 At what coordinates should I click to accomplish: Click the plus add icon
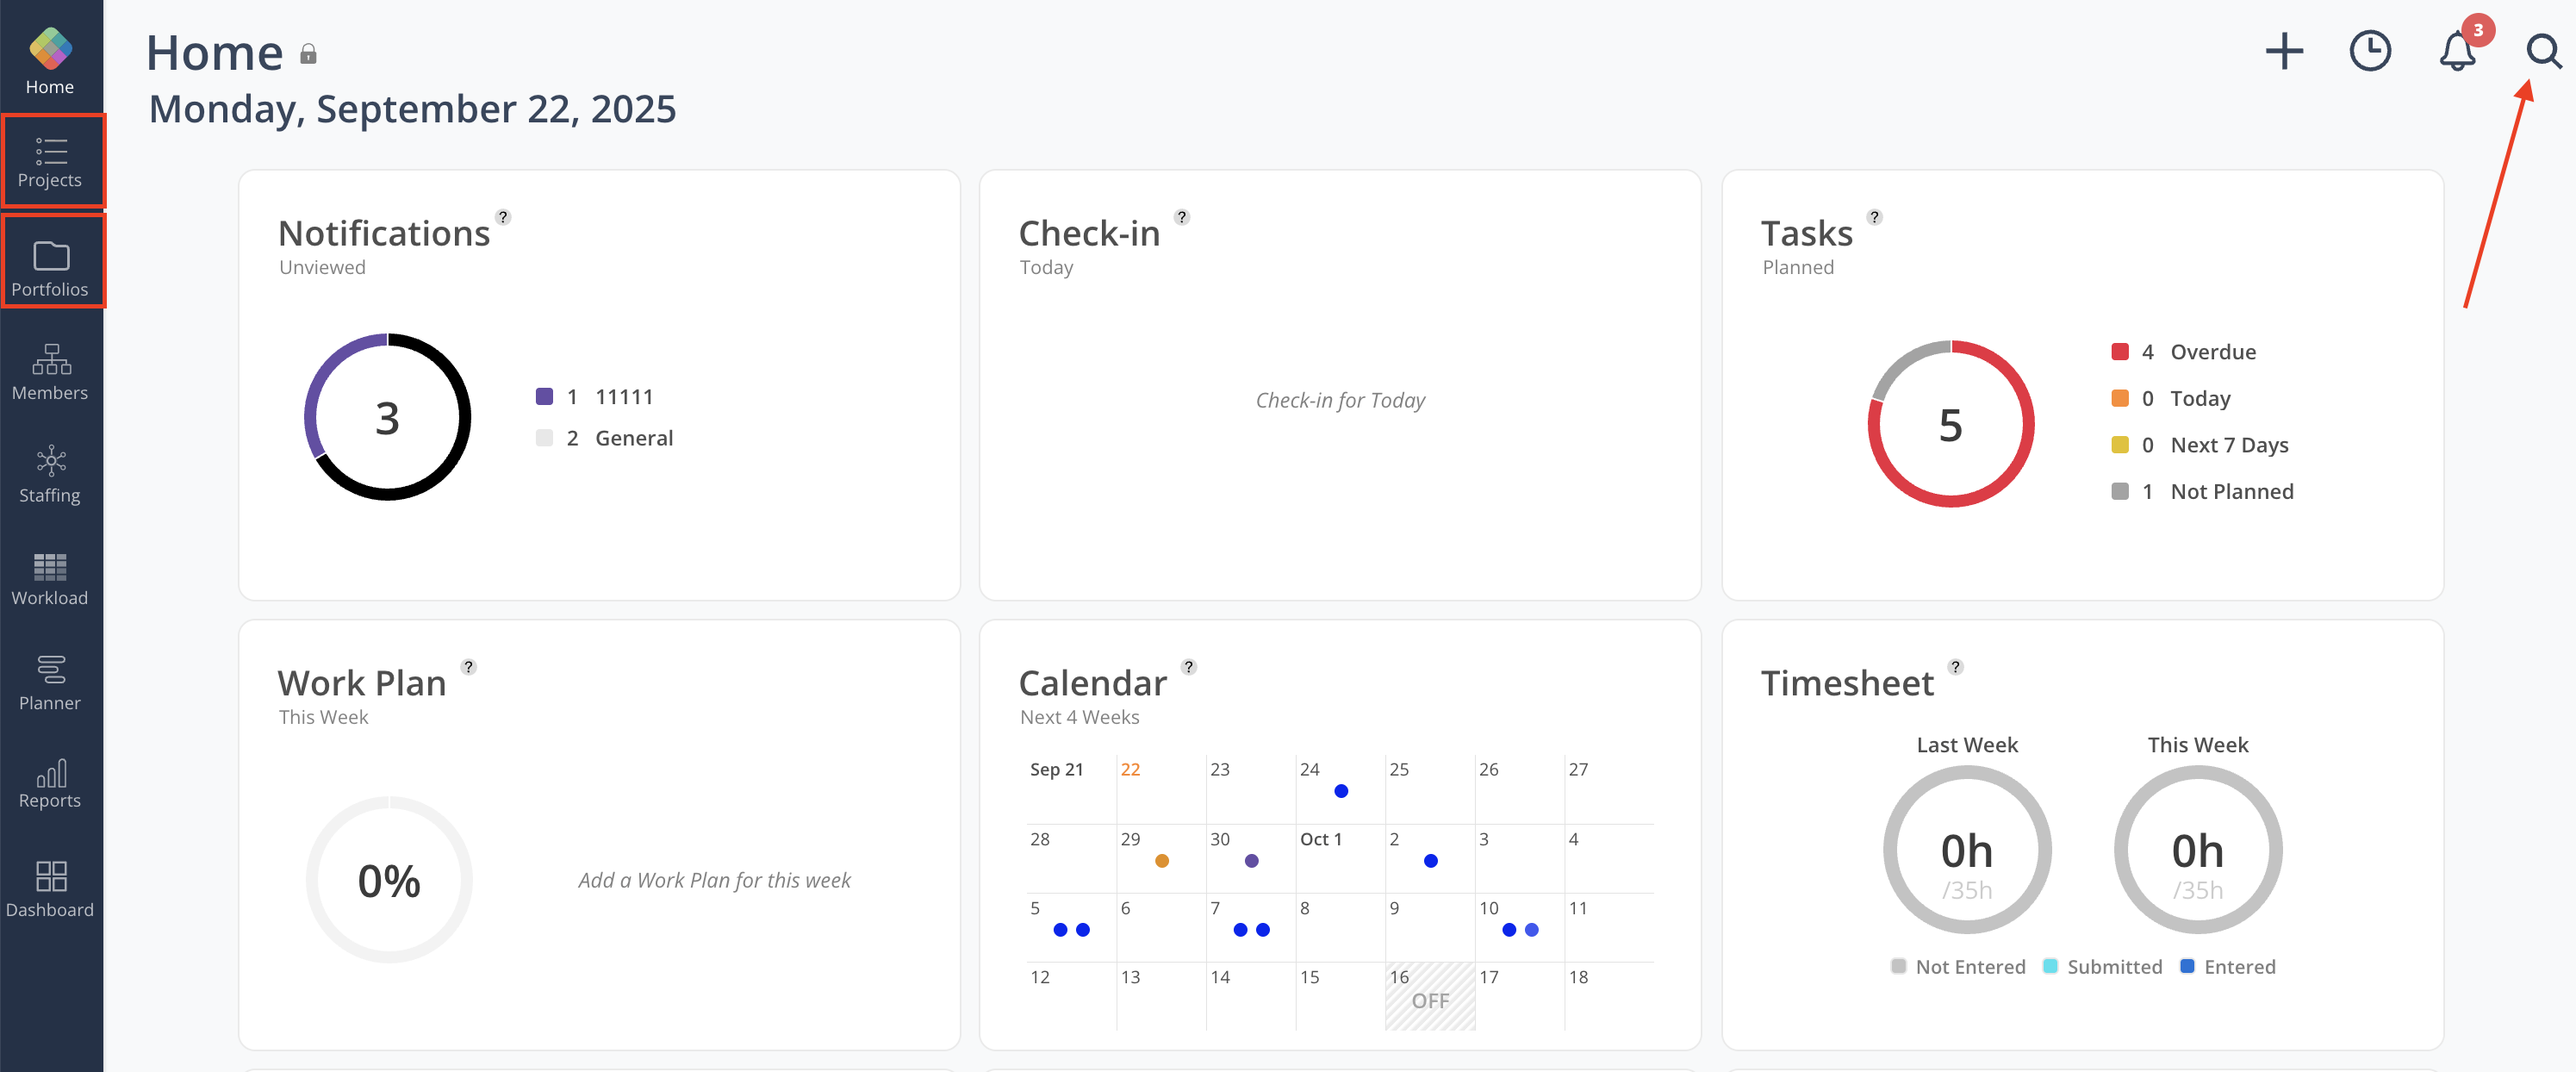point(2283,51)
